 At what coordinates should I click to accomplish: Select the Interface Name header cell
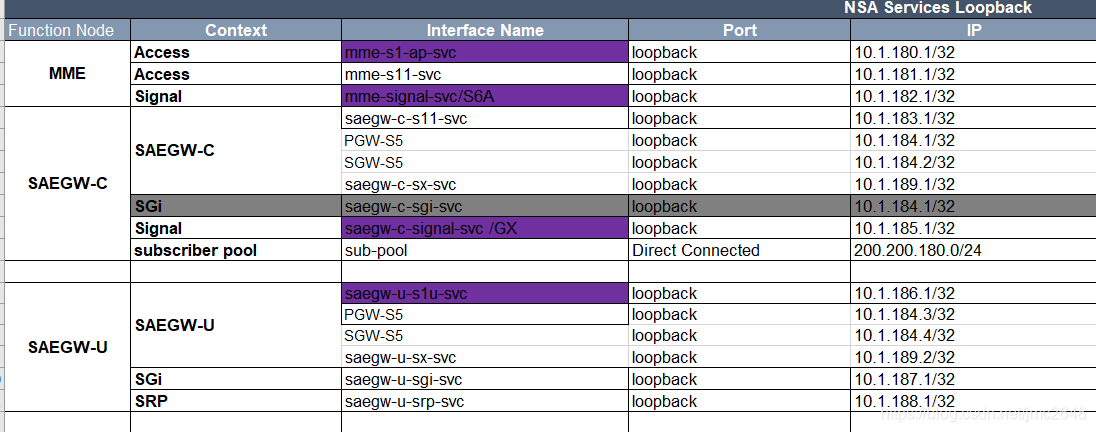pos(485,30)
